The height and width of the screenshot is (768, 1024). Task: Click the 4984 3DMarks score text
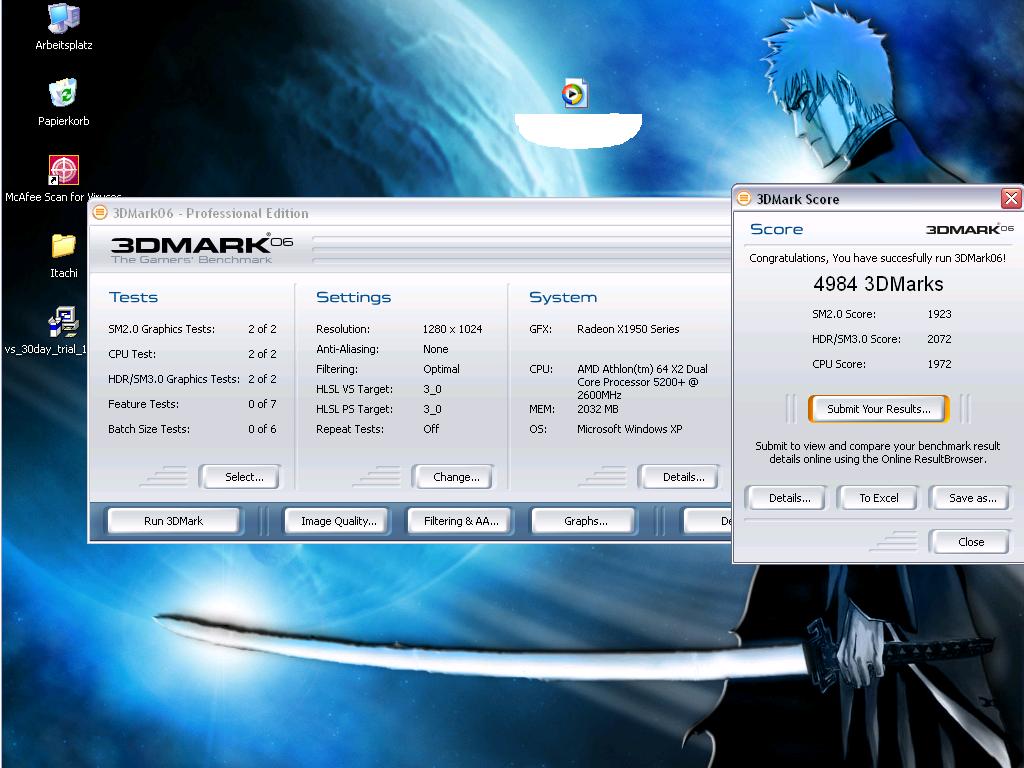point(878,284)
